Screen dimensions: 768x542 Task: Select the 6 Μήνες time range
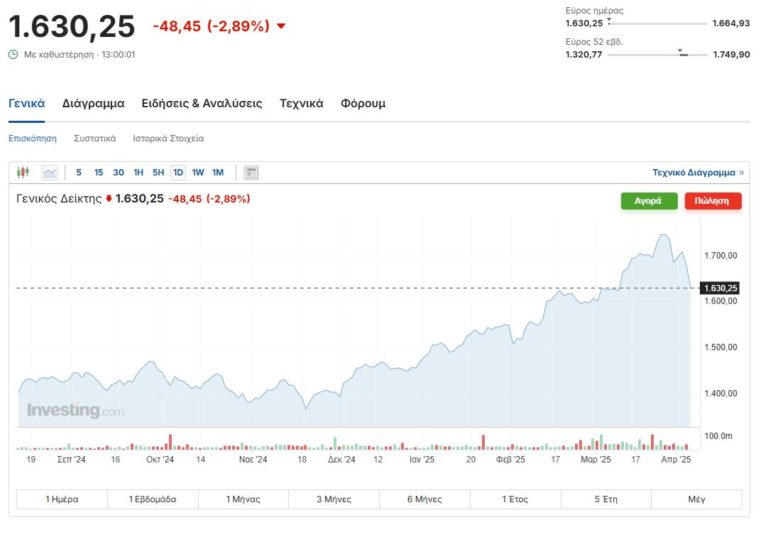pyautogui.click(x=425, y=498)
